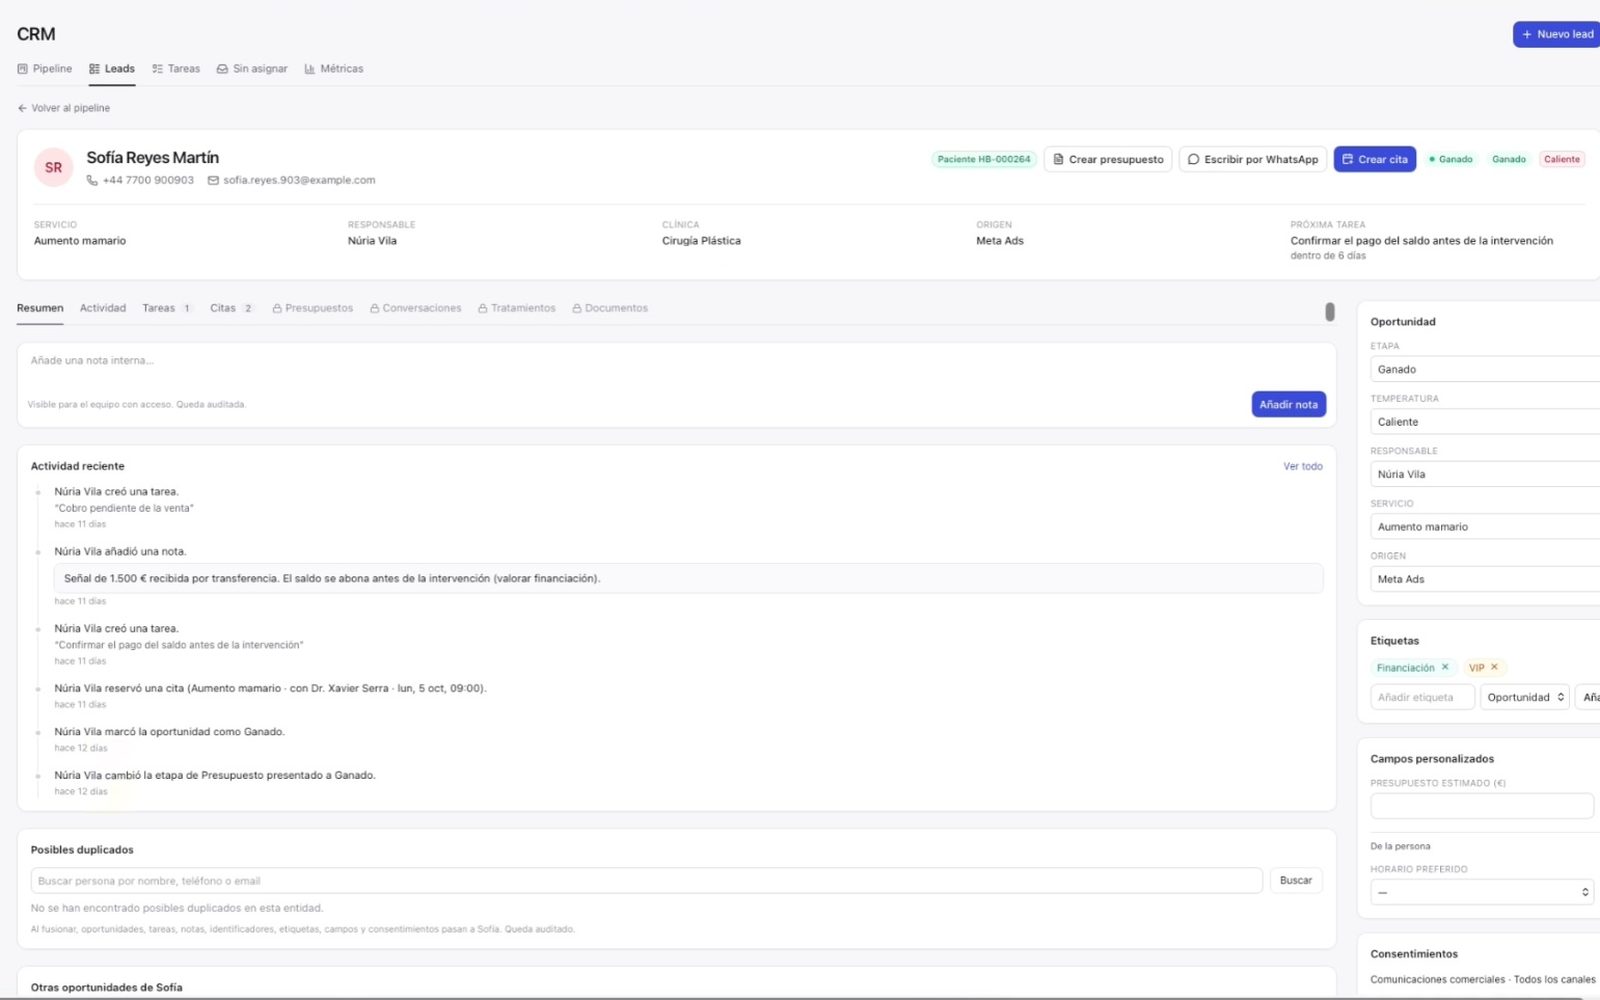This screenshot has width=1600, height=1000.
Task: Open the Etapa dropdown showing Ganado
Action: [x=1485, y=369]
